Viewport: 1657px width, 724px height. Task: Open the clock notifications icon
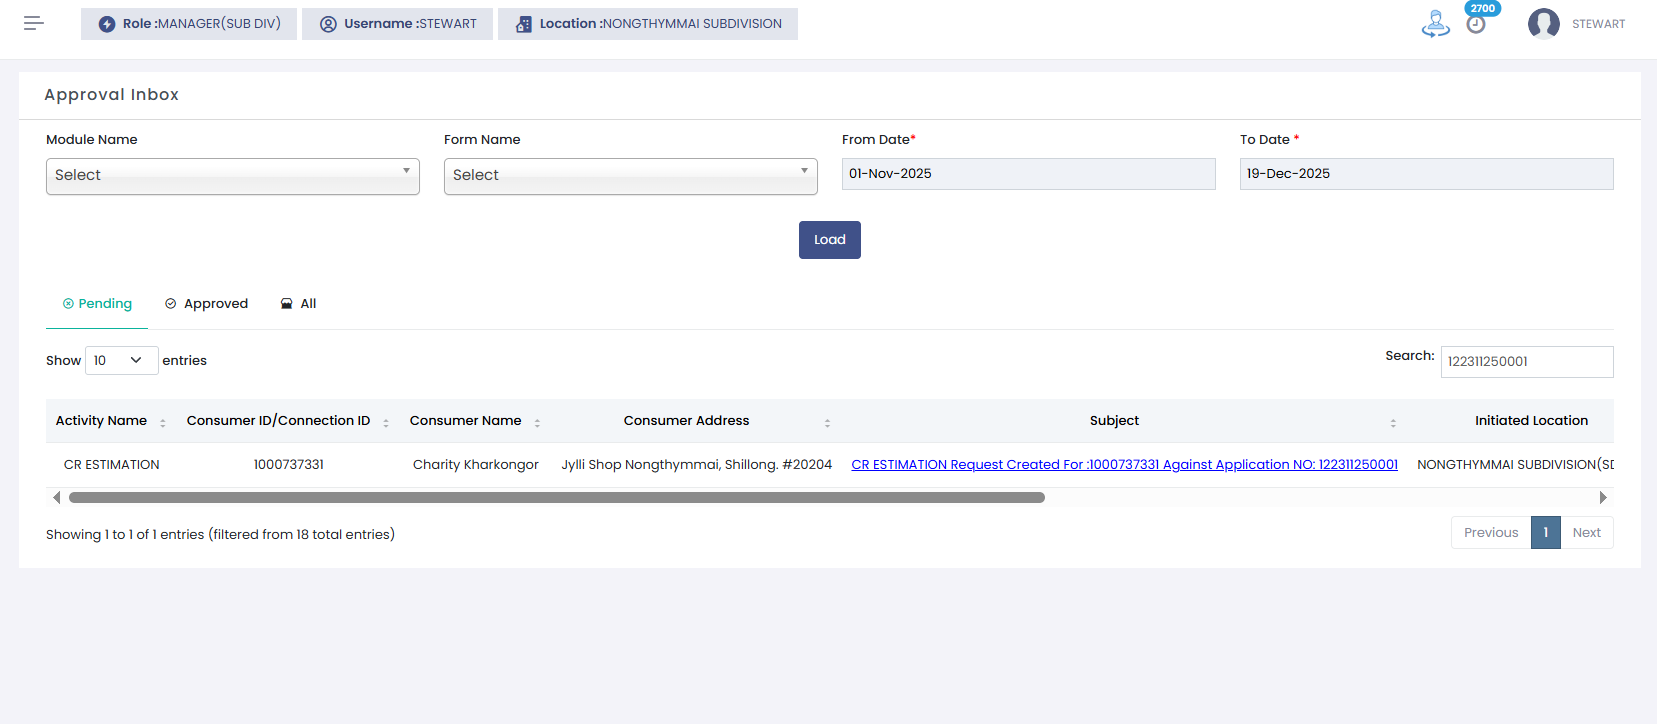(1476, 24)
